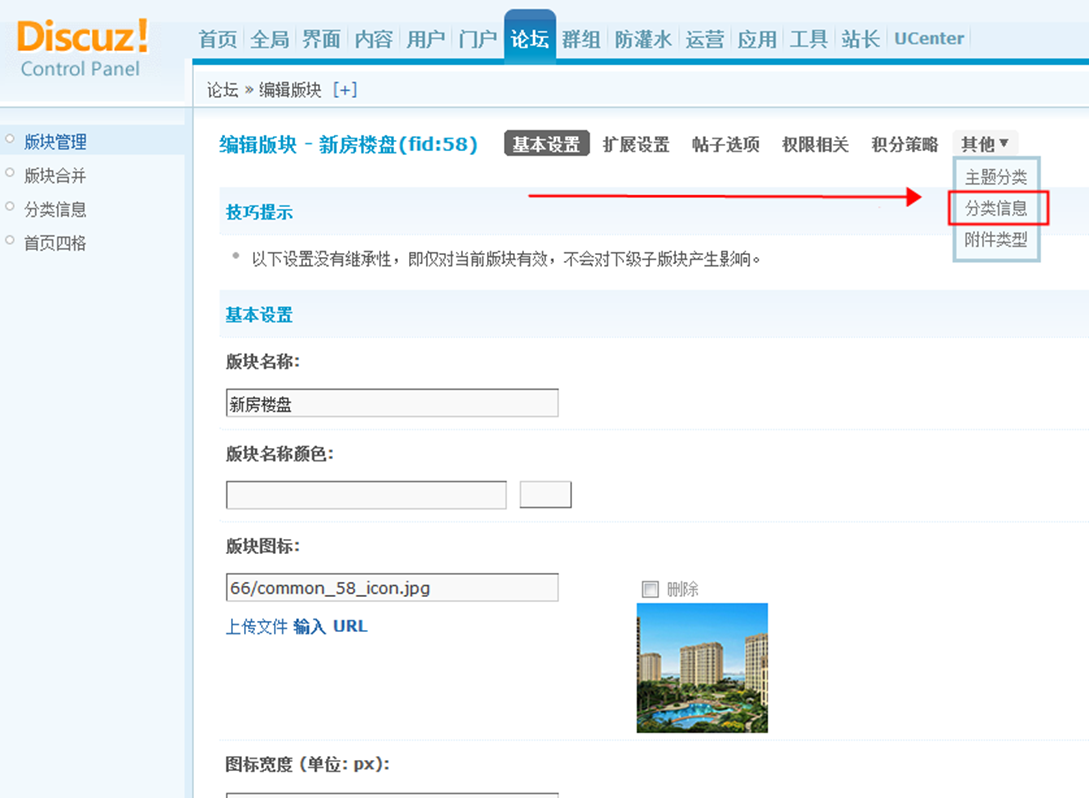The height and width of the screenshot is (798, 1089).
Task: Click the 技巧提示 section header
Action: click(259, 213)
